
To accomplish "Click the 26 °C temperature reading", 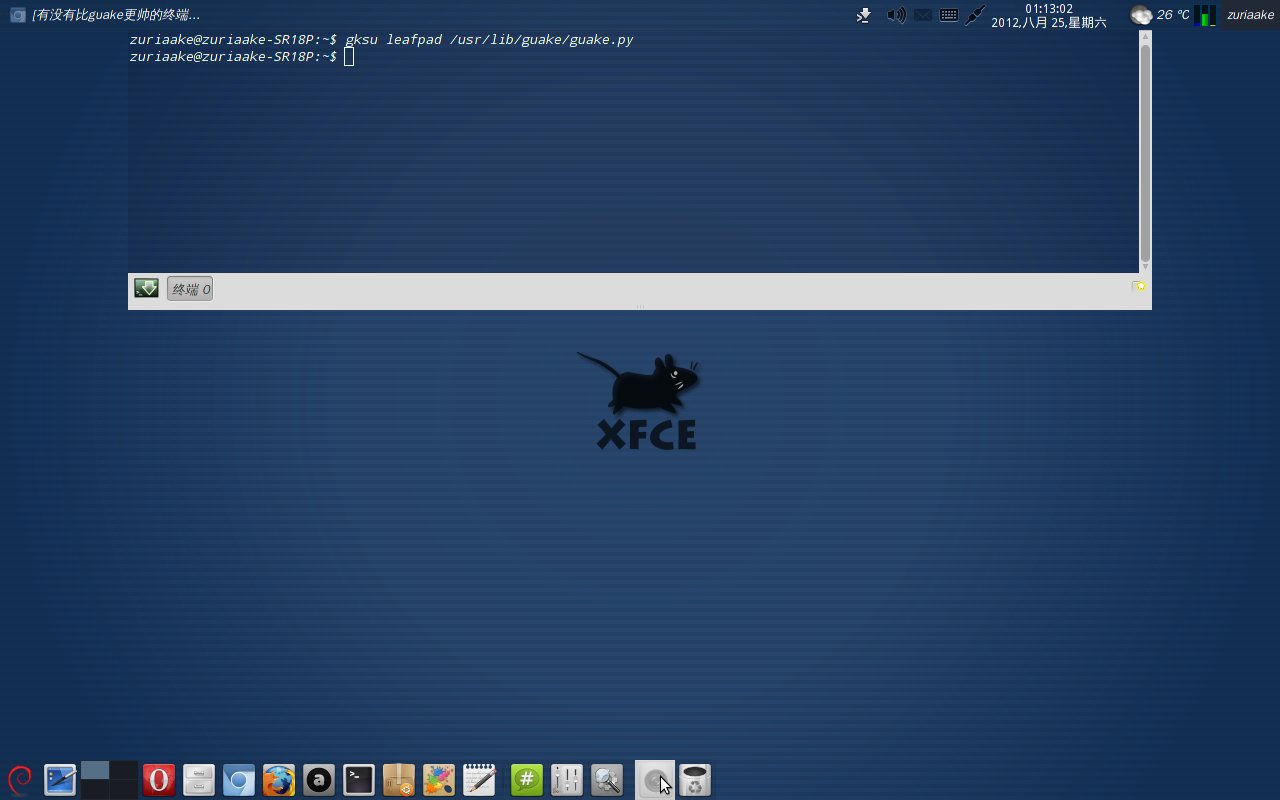I will click(x=1173, y=15).
